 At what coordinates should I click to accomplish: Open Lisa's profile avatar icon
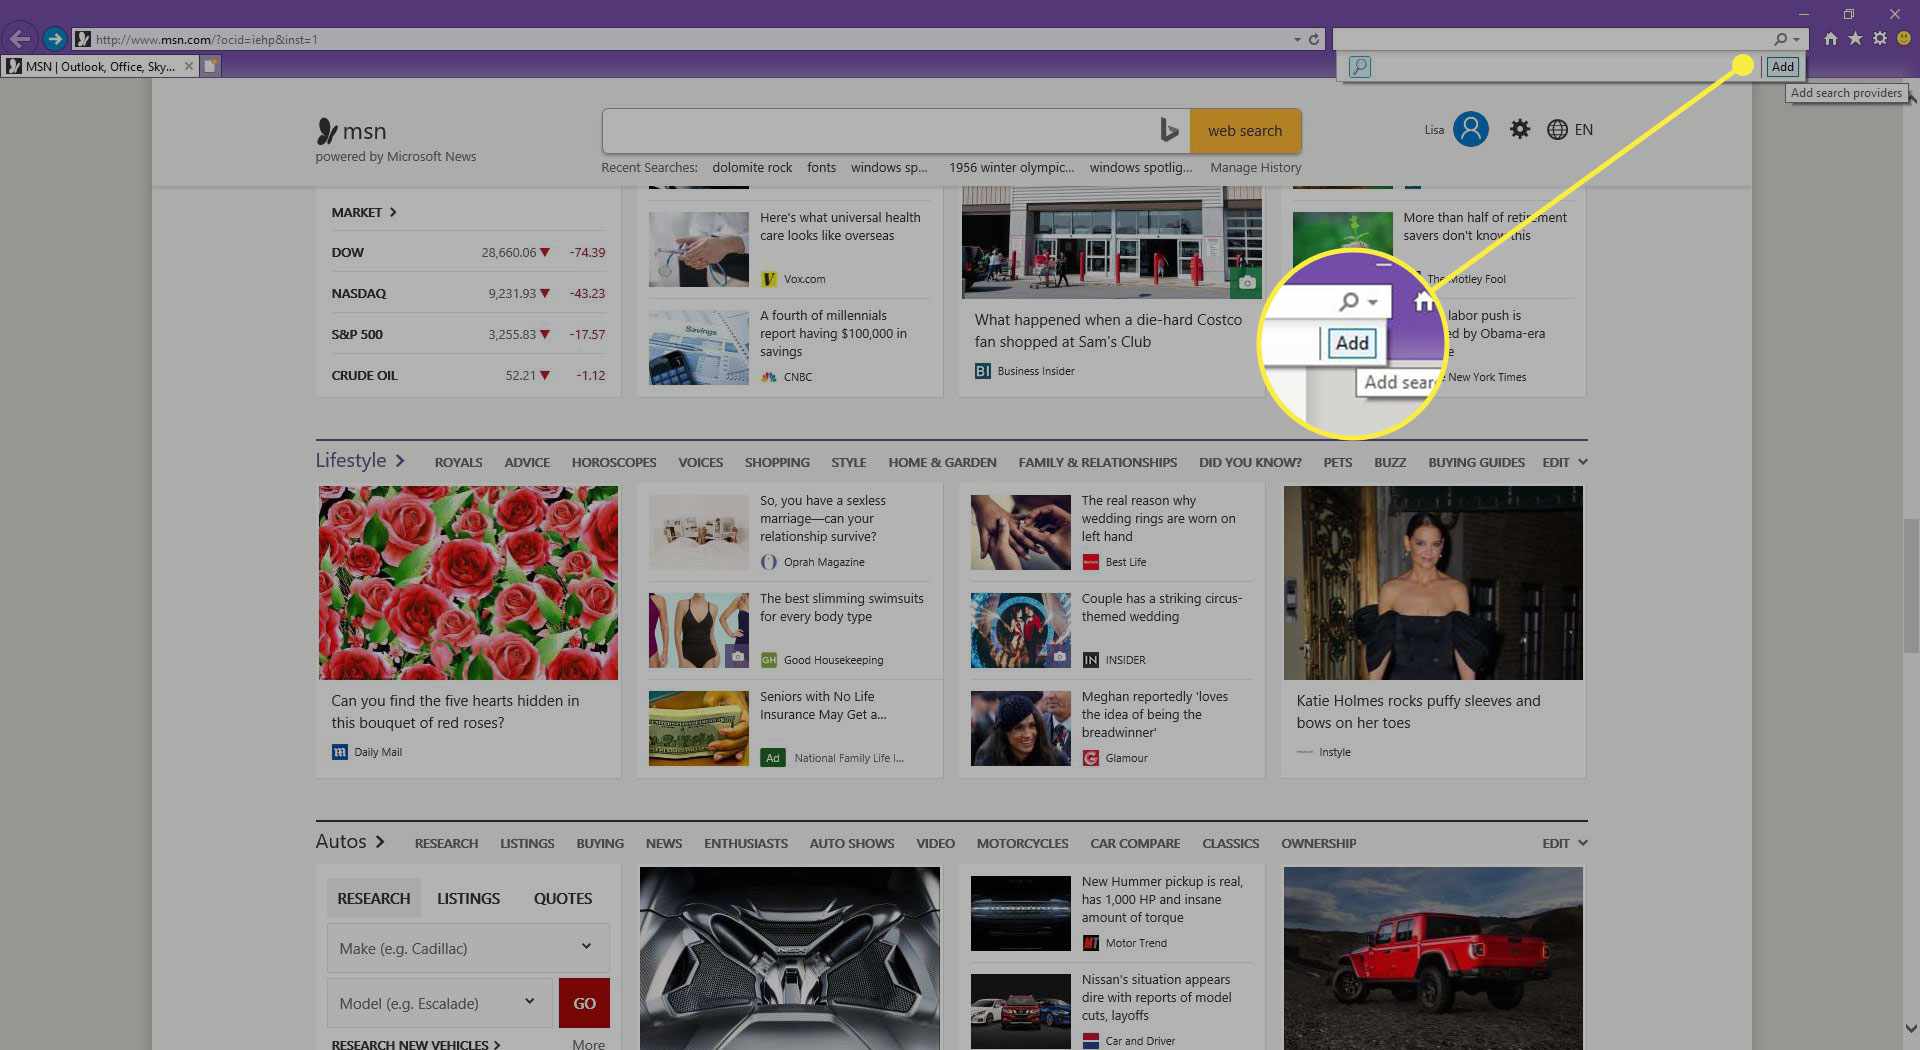(1470, 129)
